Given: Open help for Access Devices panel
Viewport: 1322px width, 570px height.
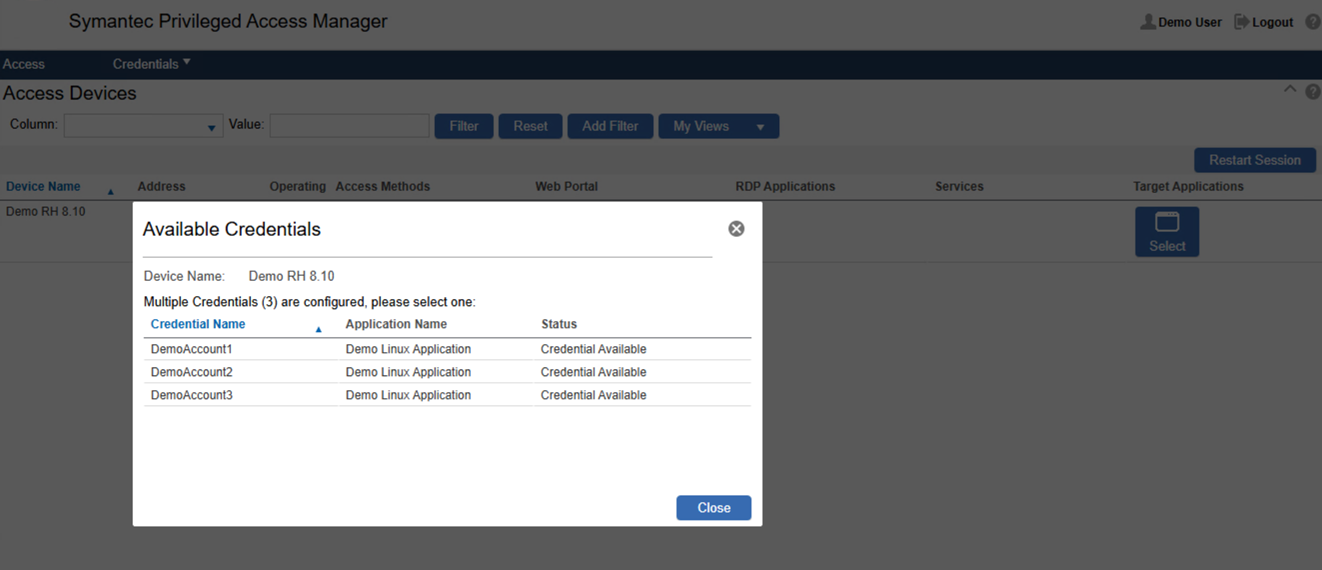Looking at the screenshot, I should 1313,92.
